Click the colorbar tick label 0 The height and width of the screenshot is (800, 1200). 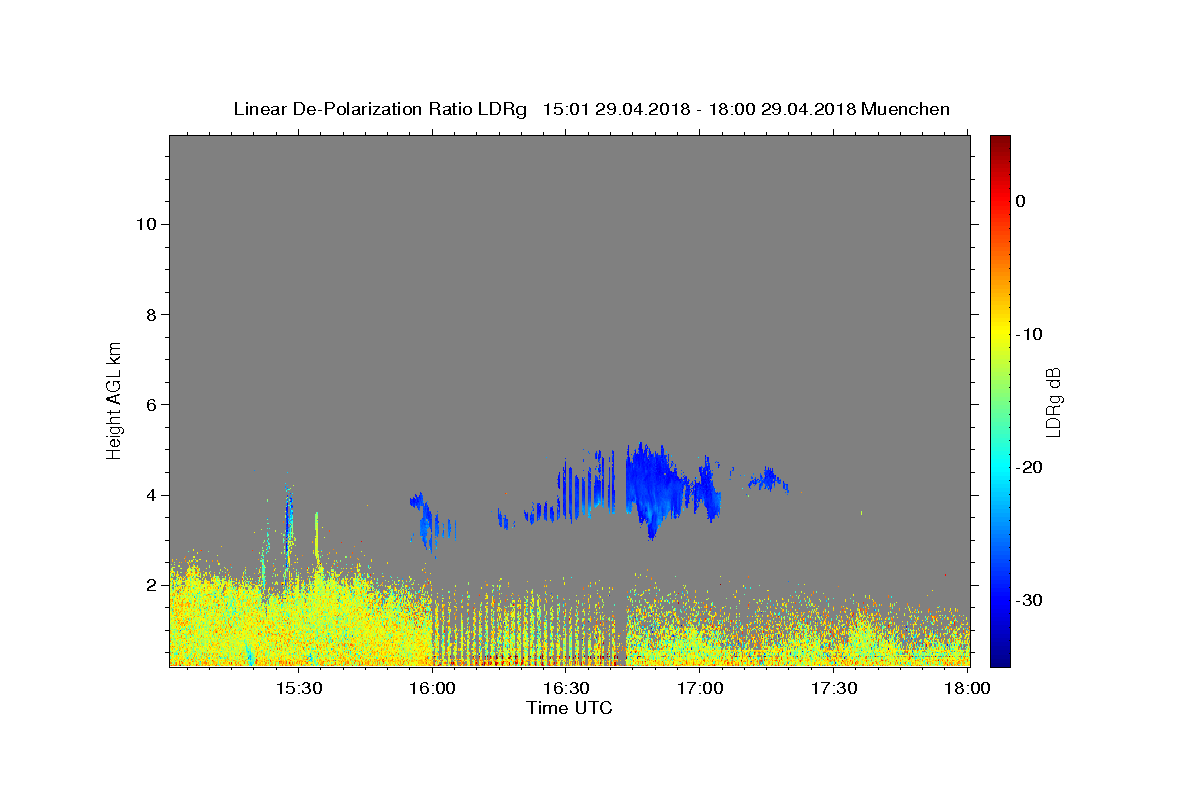[1020, 201]
